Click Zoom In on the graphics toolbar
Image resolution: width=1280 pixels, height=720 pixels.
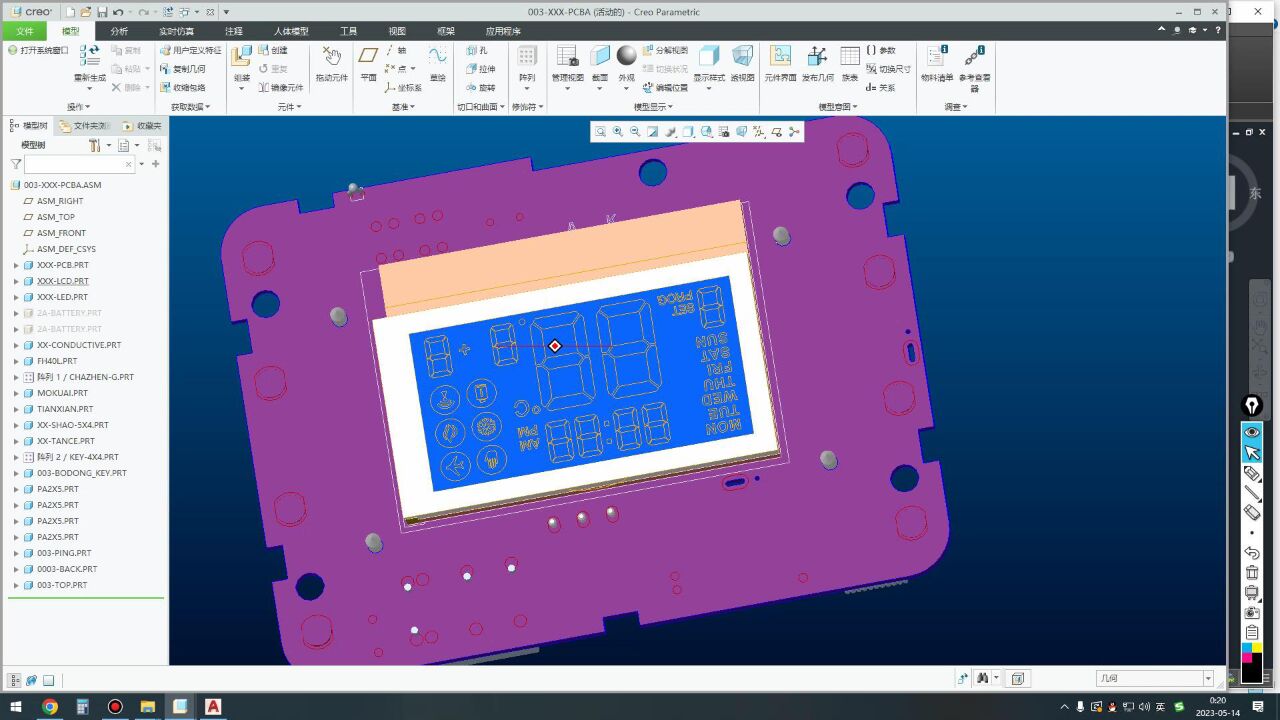click(x=617, y=131)
